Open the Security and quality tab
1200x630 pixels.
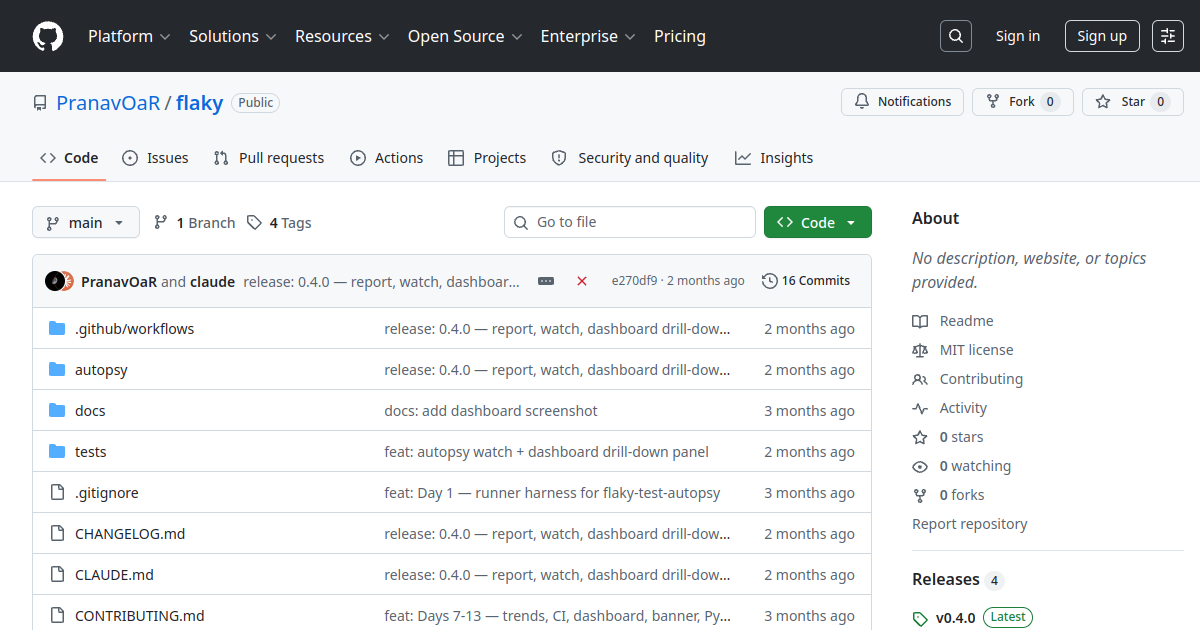tap(630, 158)
